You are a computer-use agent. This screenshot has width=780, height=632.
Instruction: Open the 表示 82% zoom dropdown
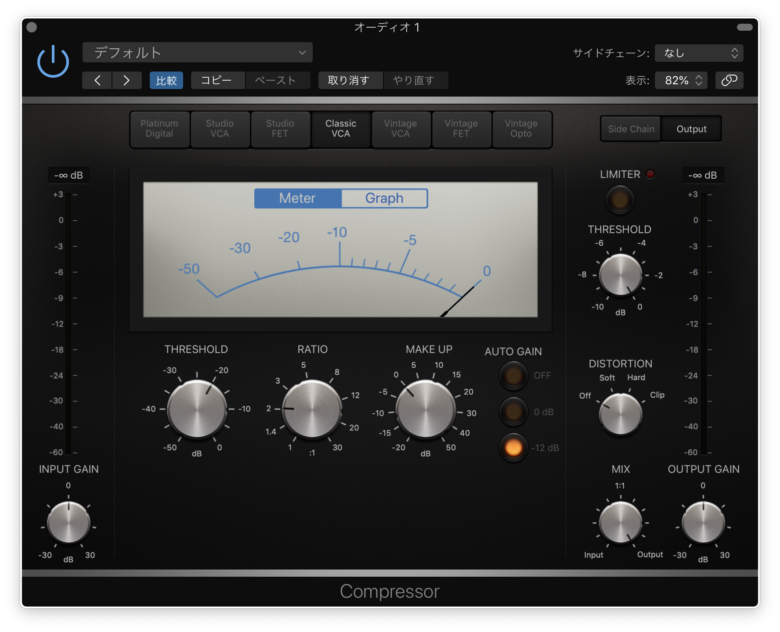click(x=681, y=80)
